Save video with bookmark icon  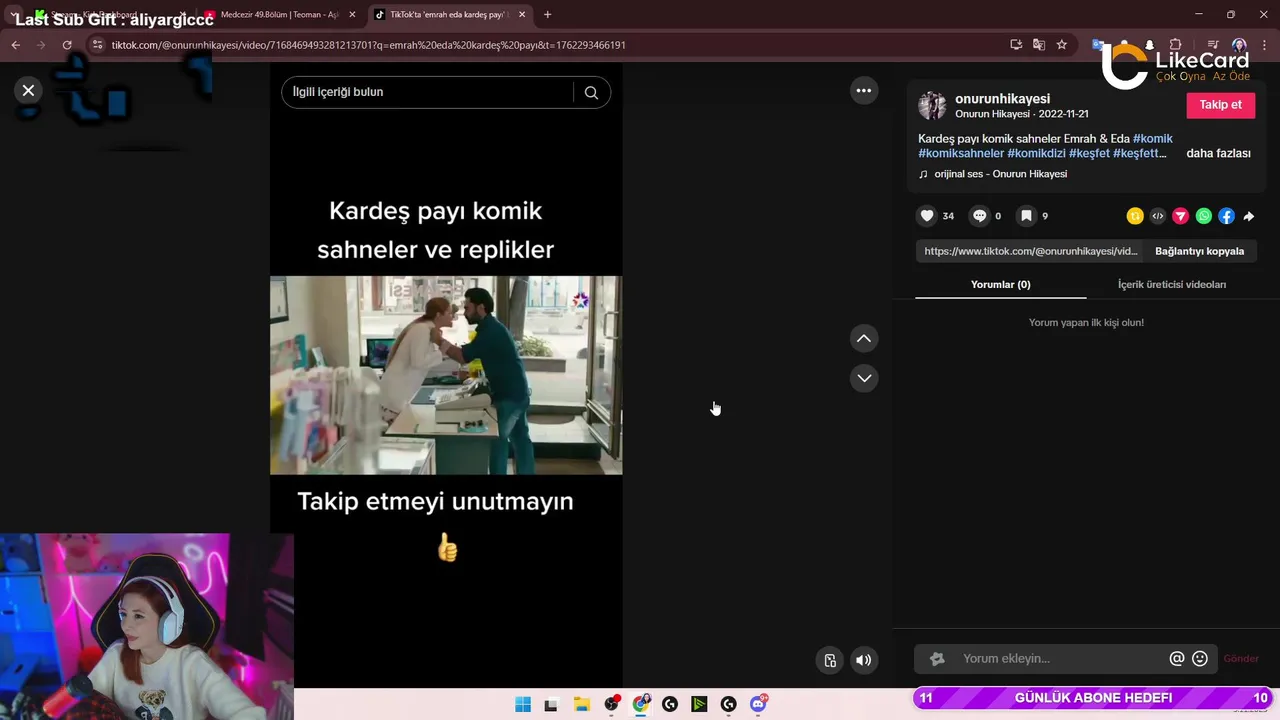1026,216
